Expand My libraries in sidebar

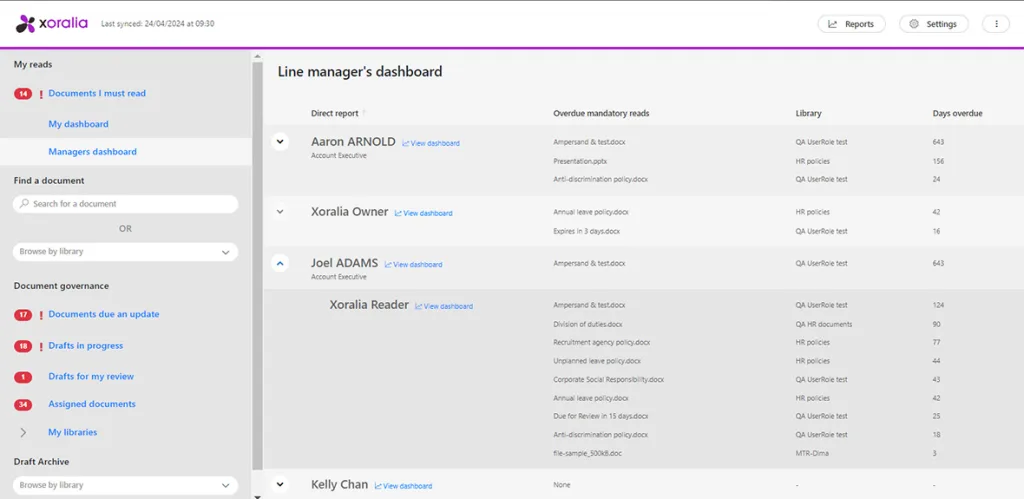pos(23,433)
